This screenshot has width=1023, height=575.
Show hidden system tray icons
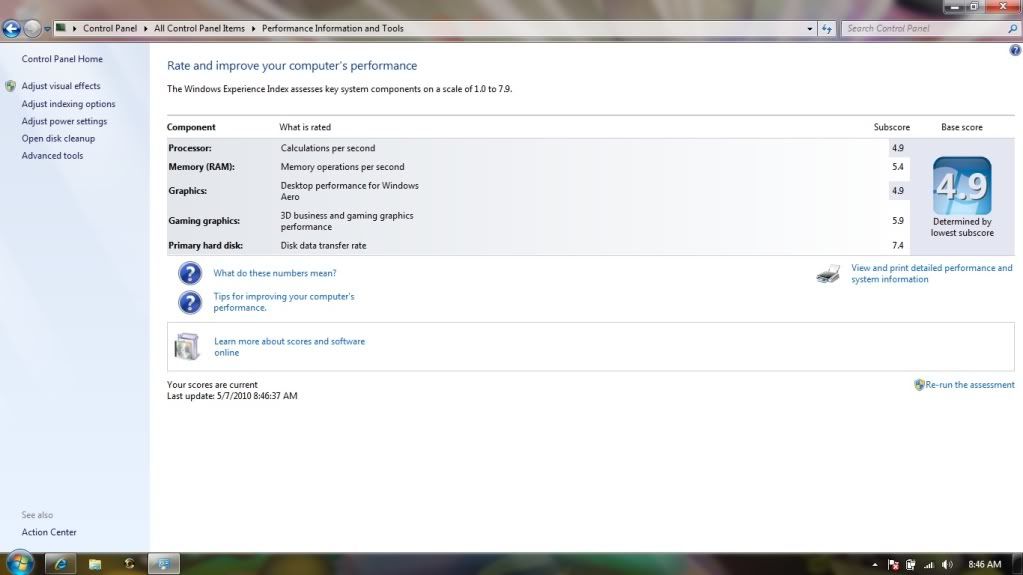coord(874,565)
